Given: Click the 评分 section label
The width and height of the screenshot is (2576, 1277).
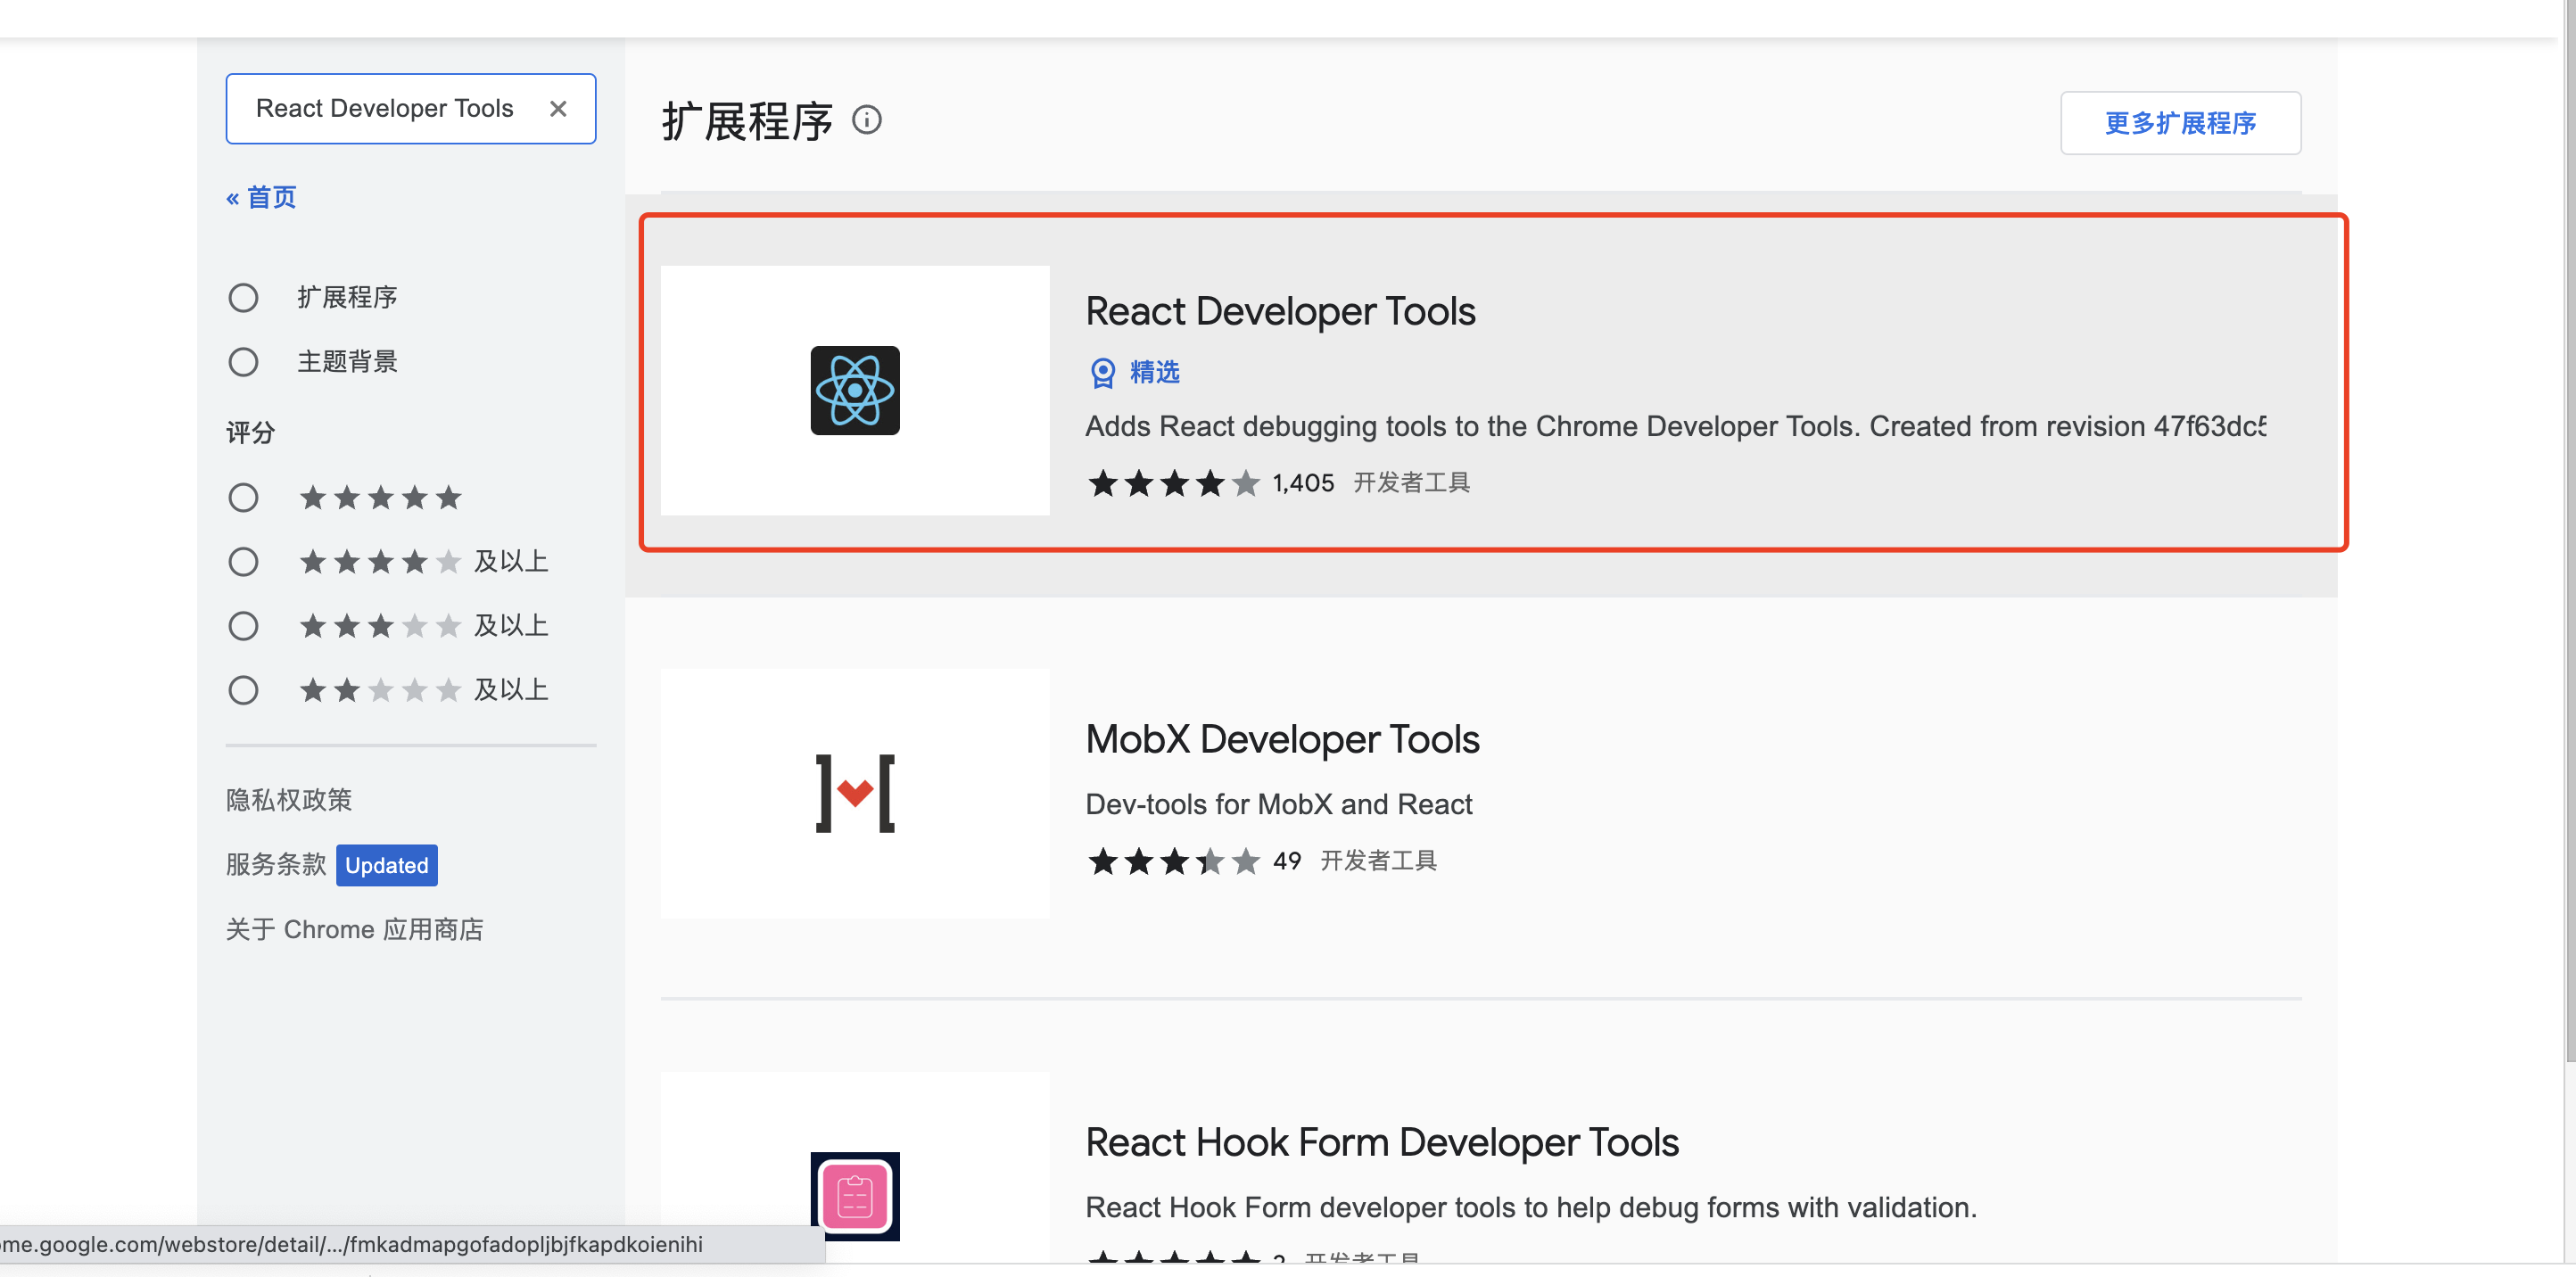Looking at the screenshot, I should point(250,433).
